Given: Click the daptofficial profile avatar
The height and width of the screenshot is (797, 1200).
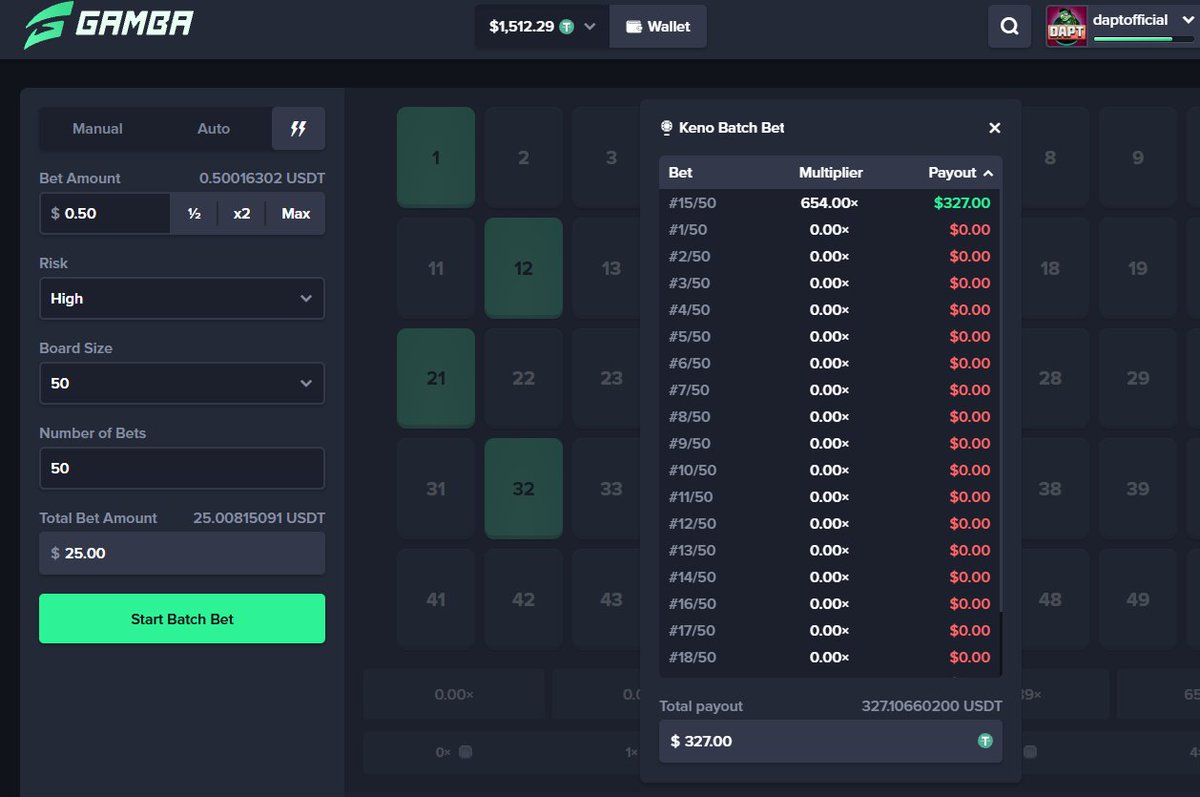Looking at the screenshot, I should 1066,26.
